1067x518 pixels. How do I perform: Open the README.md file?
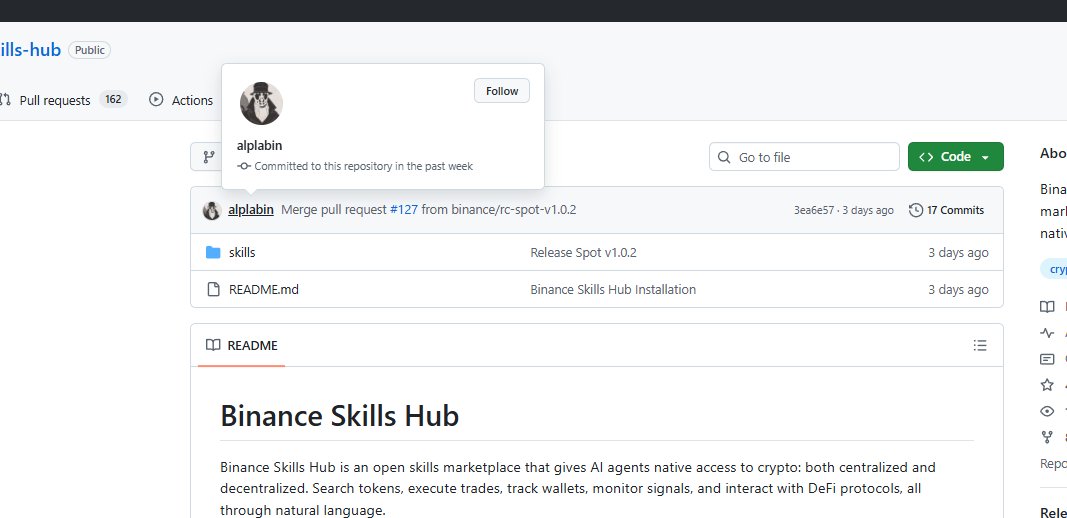pos(263,289)
